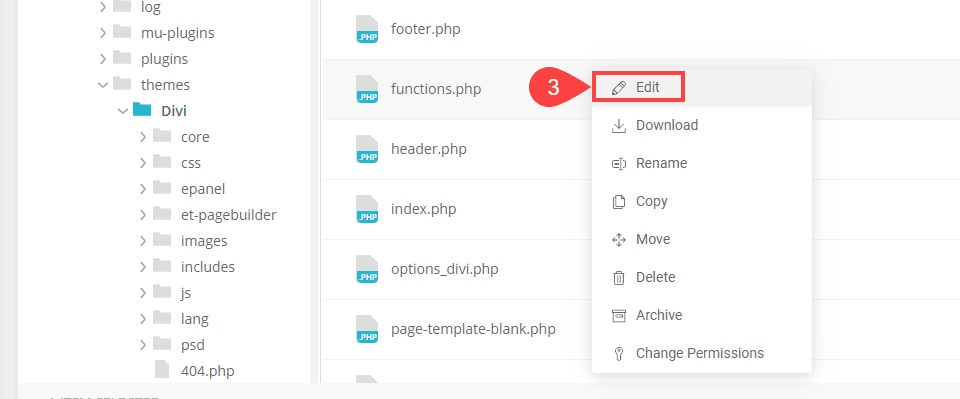Expand the includes folder chevron
The width and height of the screenshot is (960, 399).
click(142, 267)
